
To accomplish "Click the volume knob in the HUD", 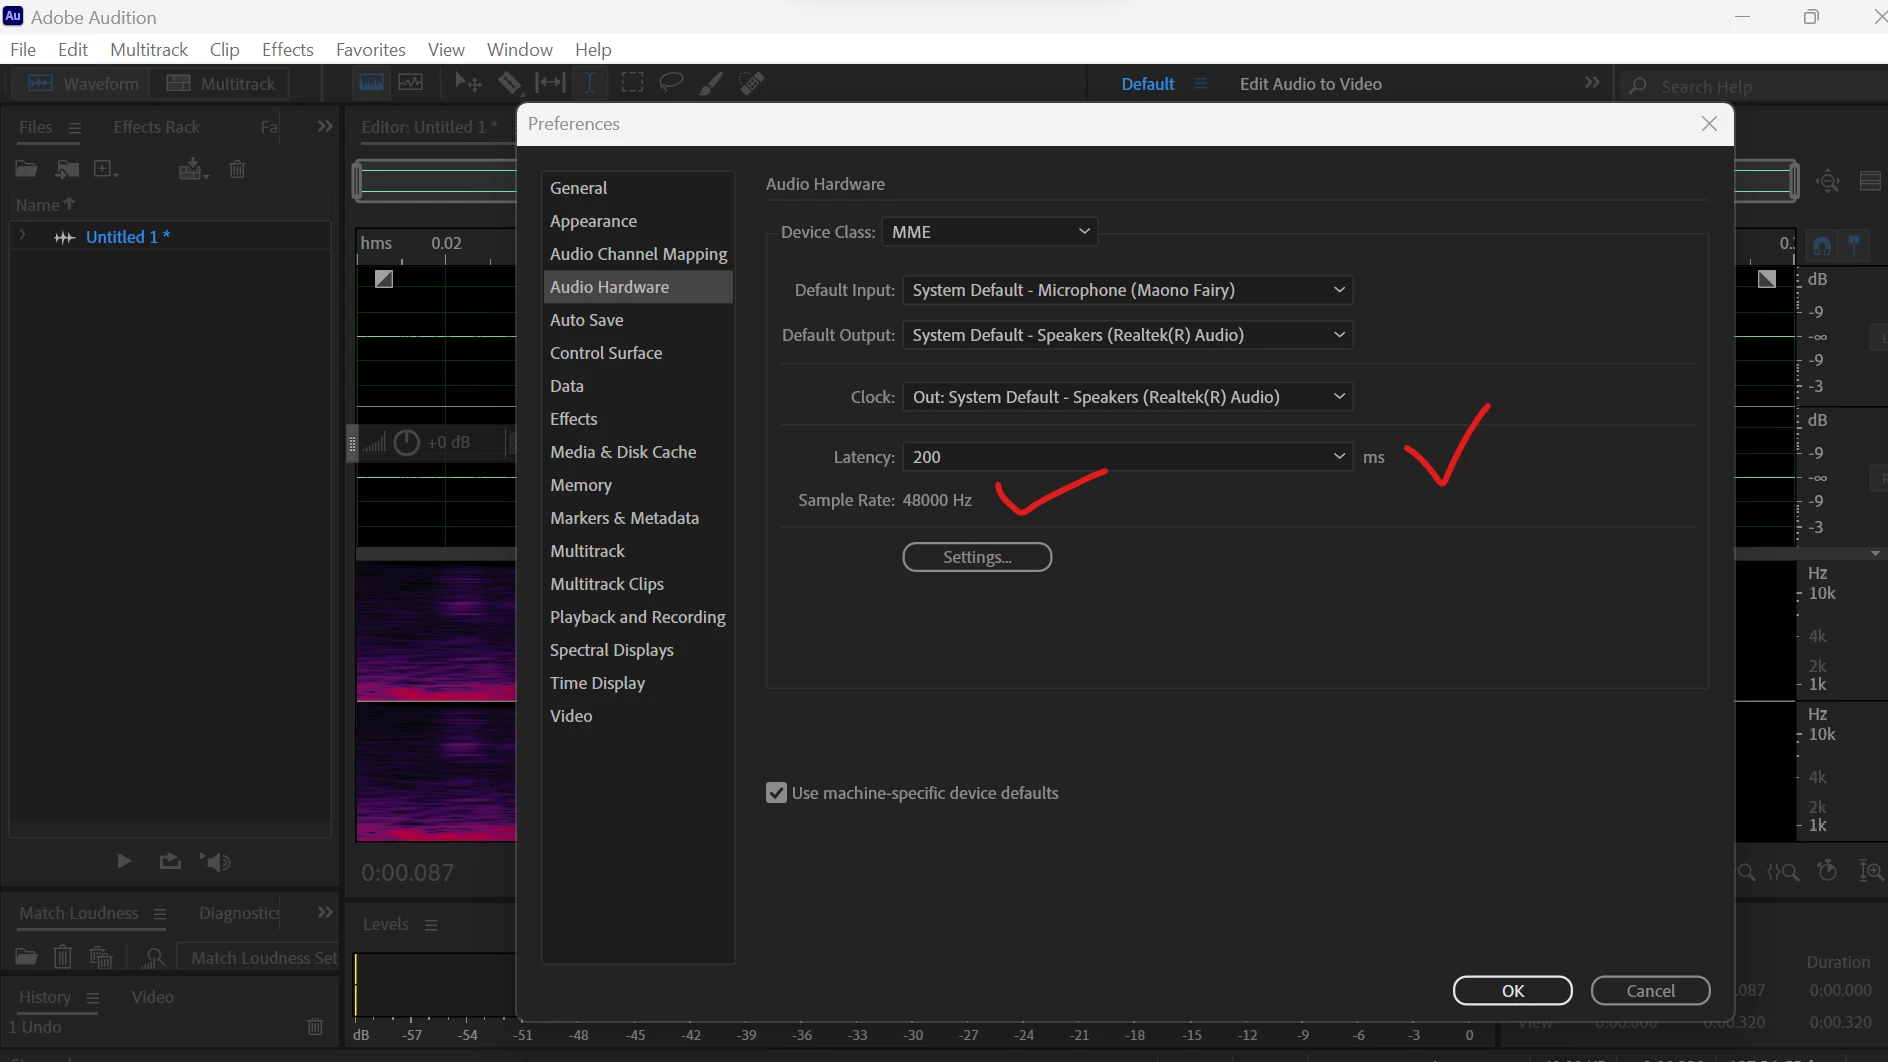I will tap(406, 442).
